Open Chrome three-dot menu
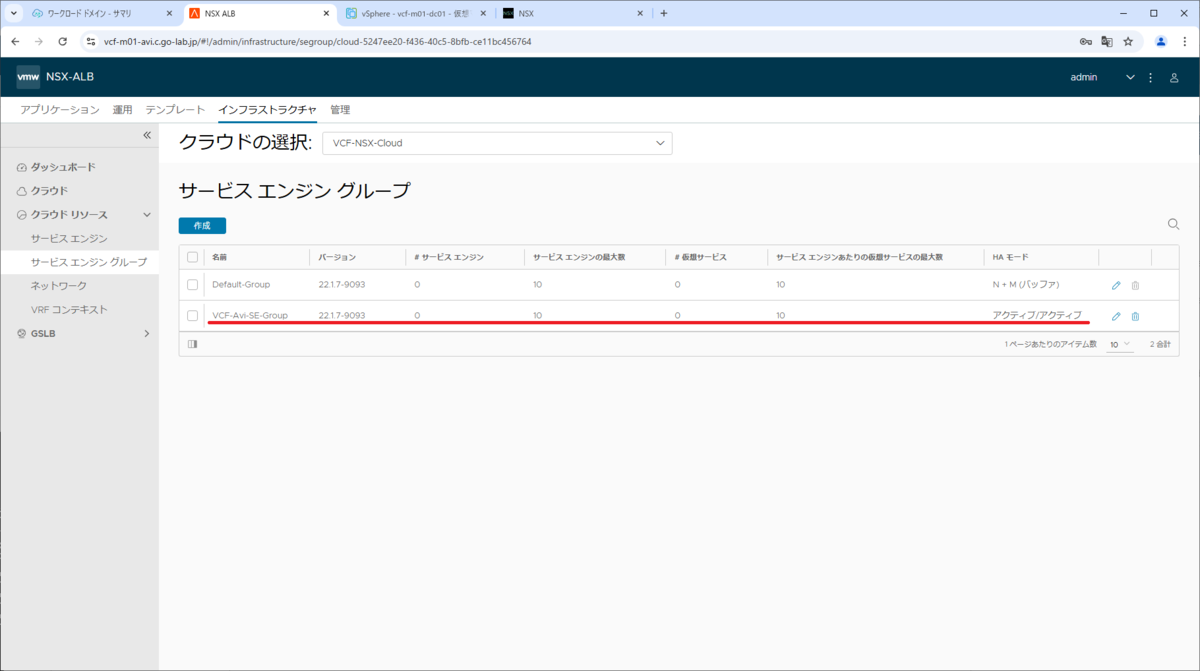1200x671 pixels. click(x=1184, y=42)
